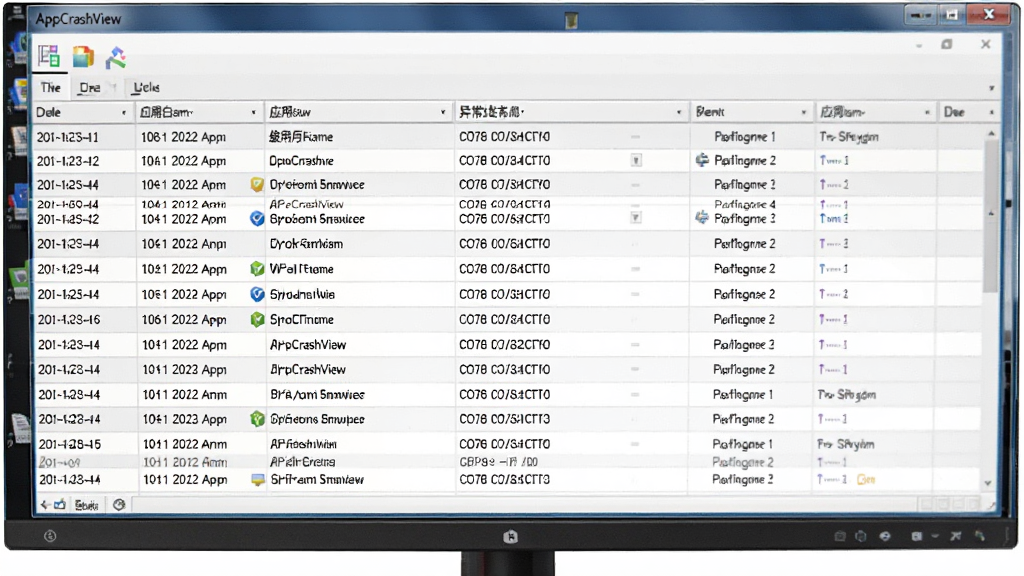The height and width of the screenshot is (576, 1024).
Task: Click the date cell 201-1:23-16
Action: click(69, 319)
